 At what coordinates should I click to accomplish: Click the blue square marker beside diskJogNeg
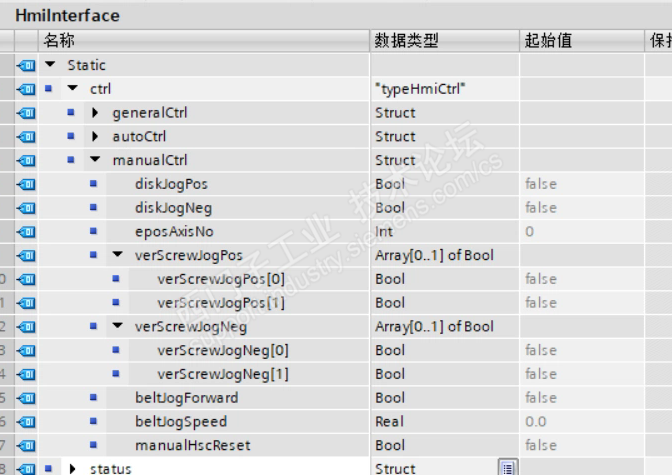[x=94, y=208]
